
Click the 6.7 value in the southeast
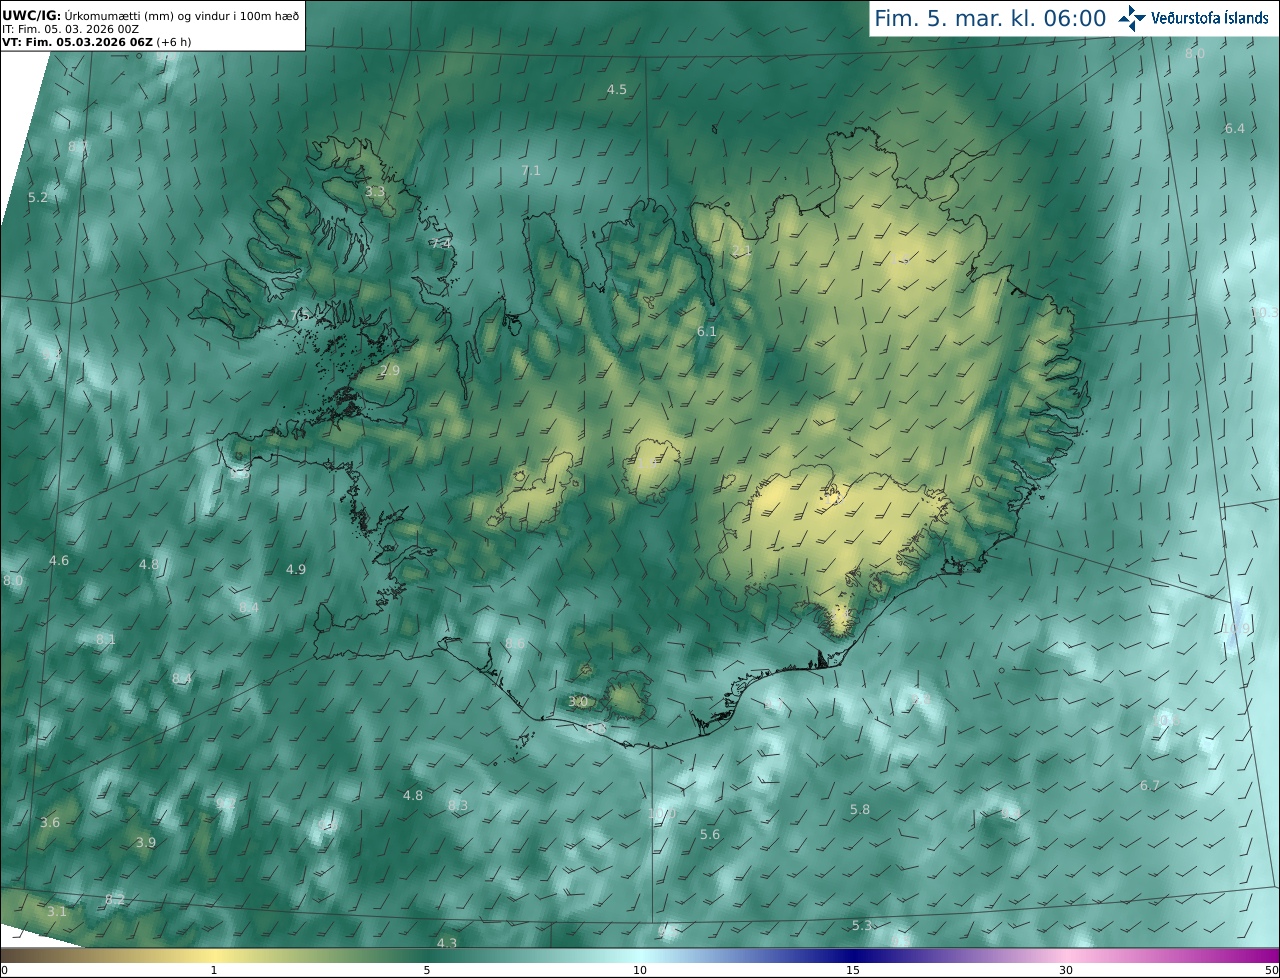(x=1150, y=785)
